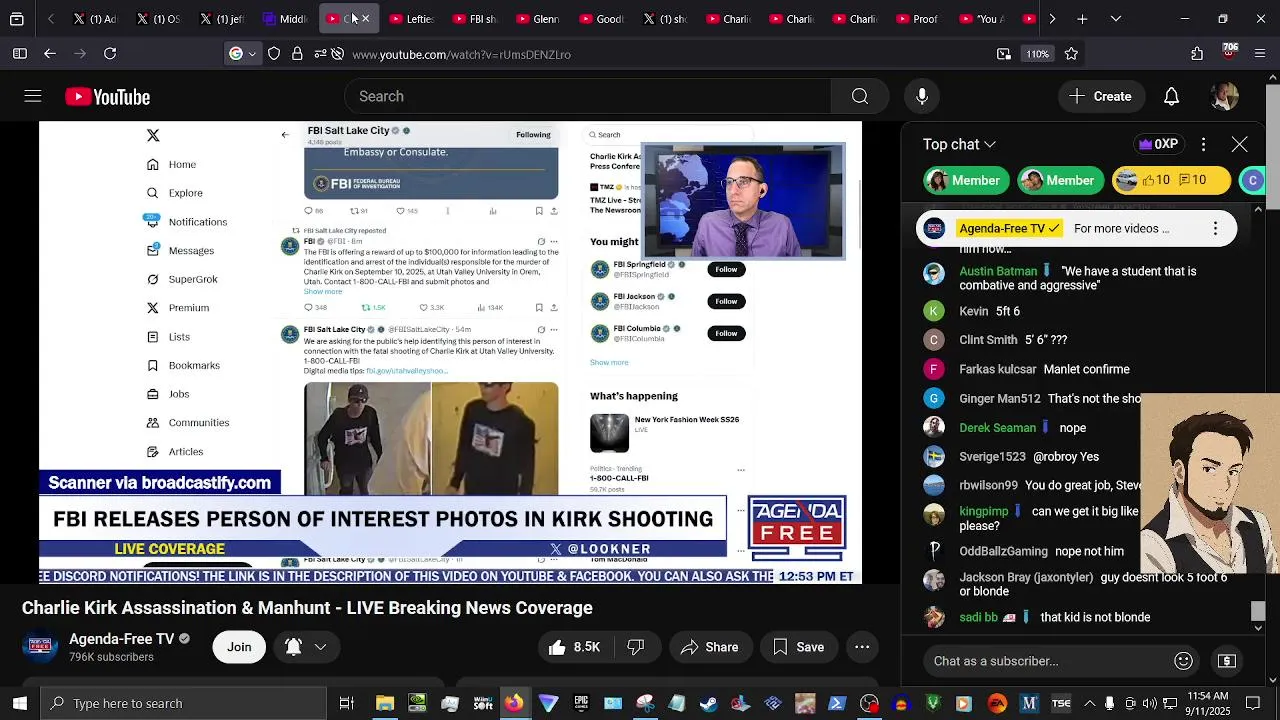Viewport: 1280px width, 720px height.
Task: Dislike the video thumbs down
Action: (636, 647)
